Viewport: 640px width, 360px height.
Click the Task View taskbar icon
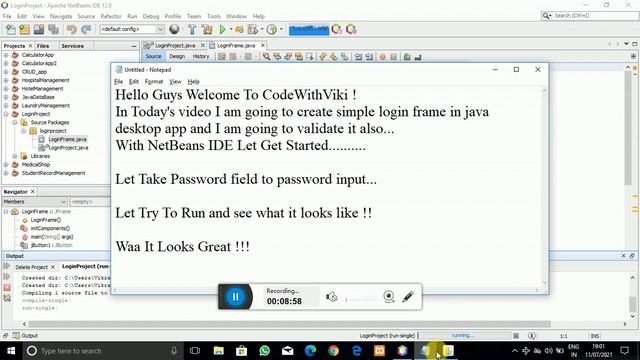195,351
